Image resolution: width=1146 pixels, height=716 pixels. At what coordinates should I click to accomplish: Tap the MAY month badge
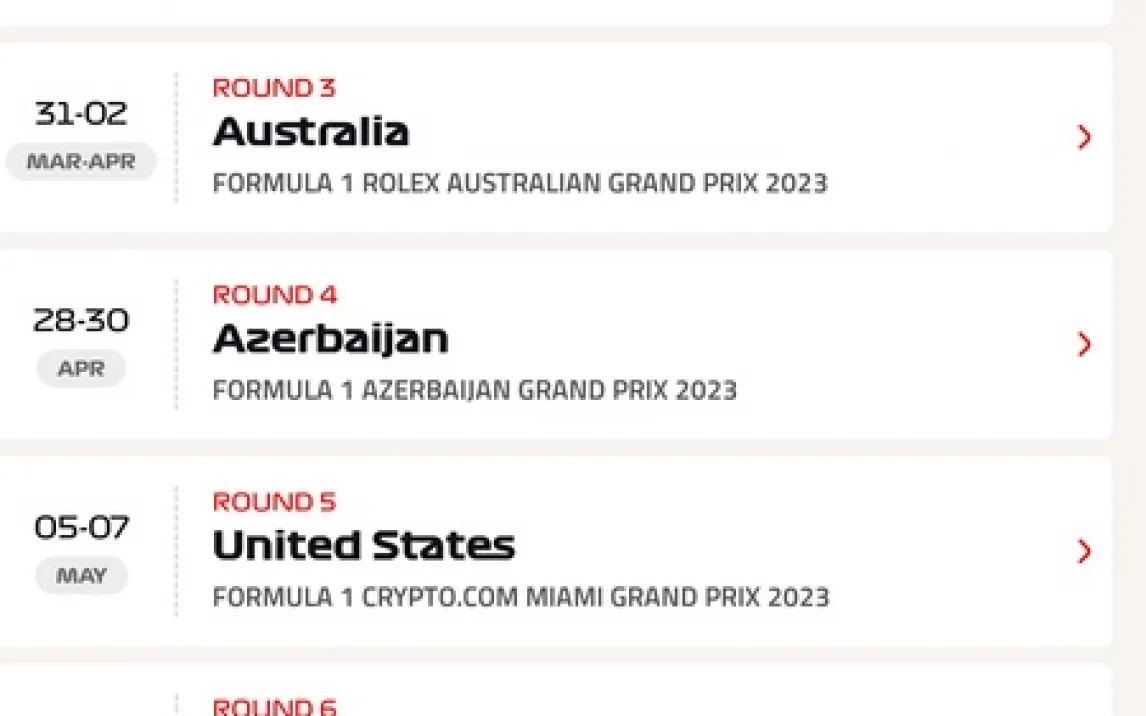[x=81, y=576]
